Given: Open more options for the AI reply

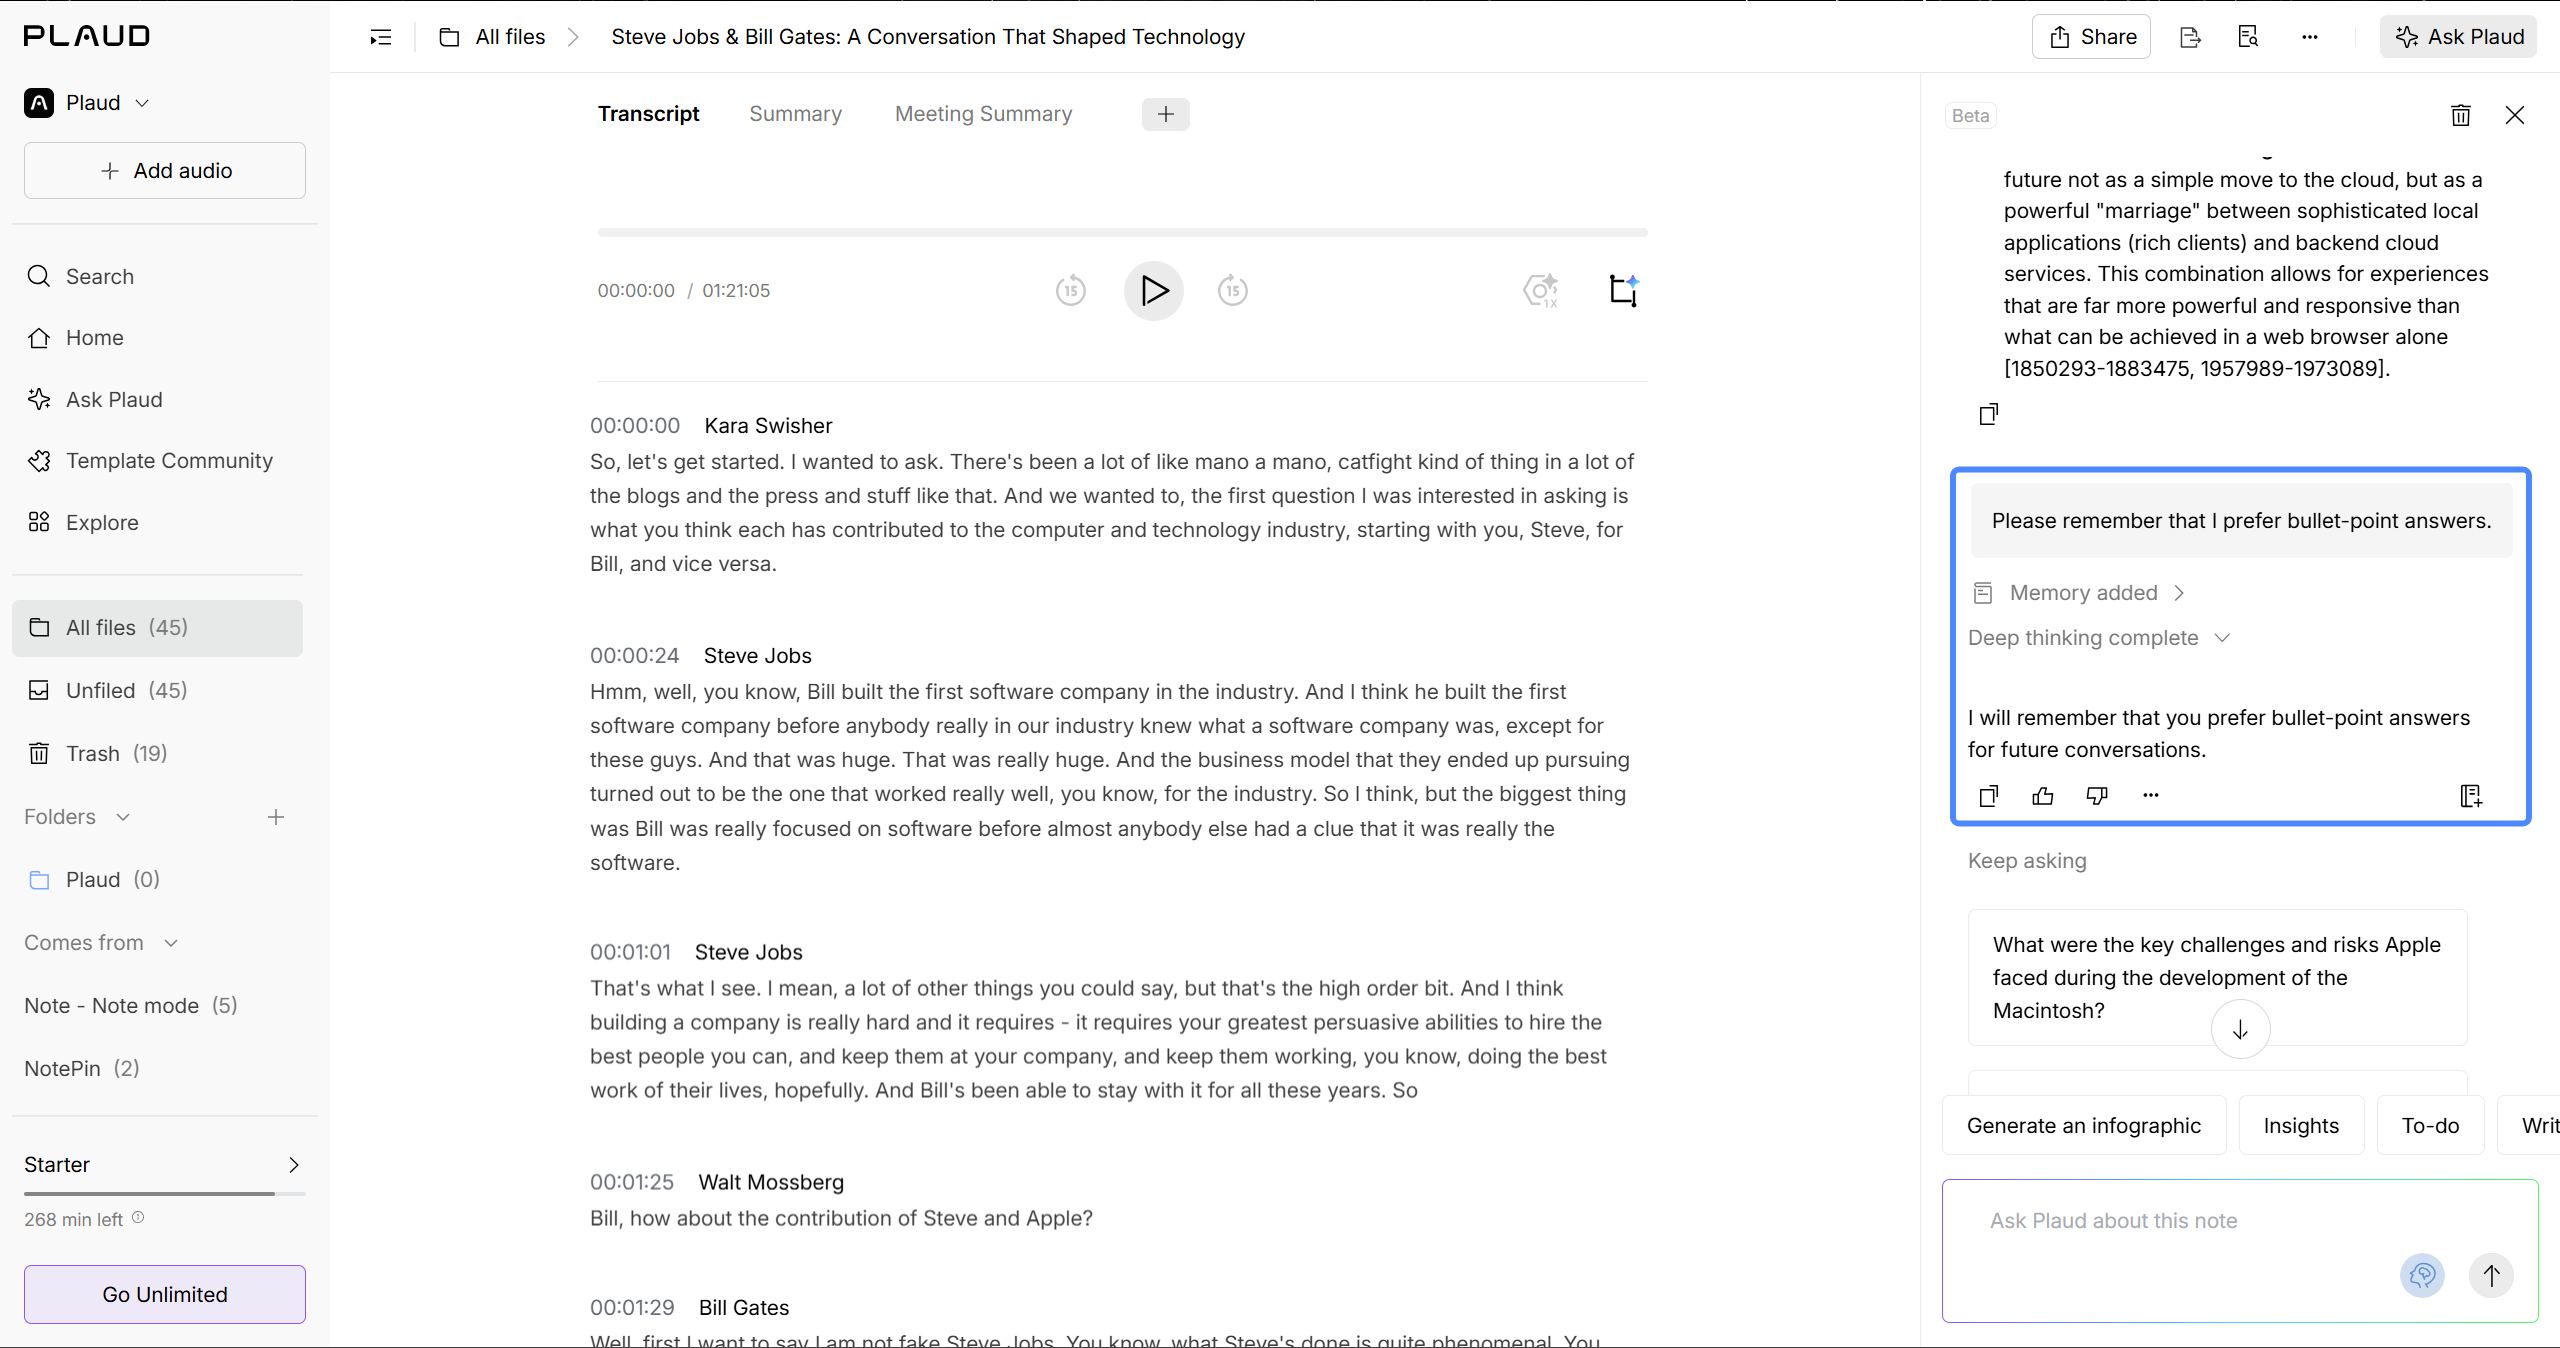Looking at the screenshot, I should pos(2151,796).
